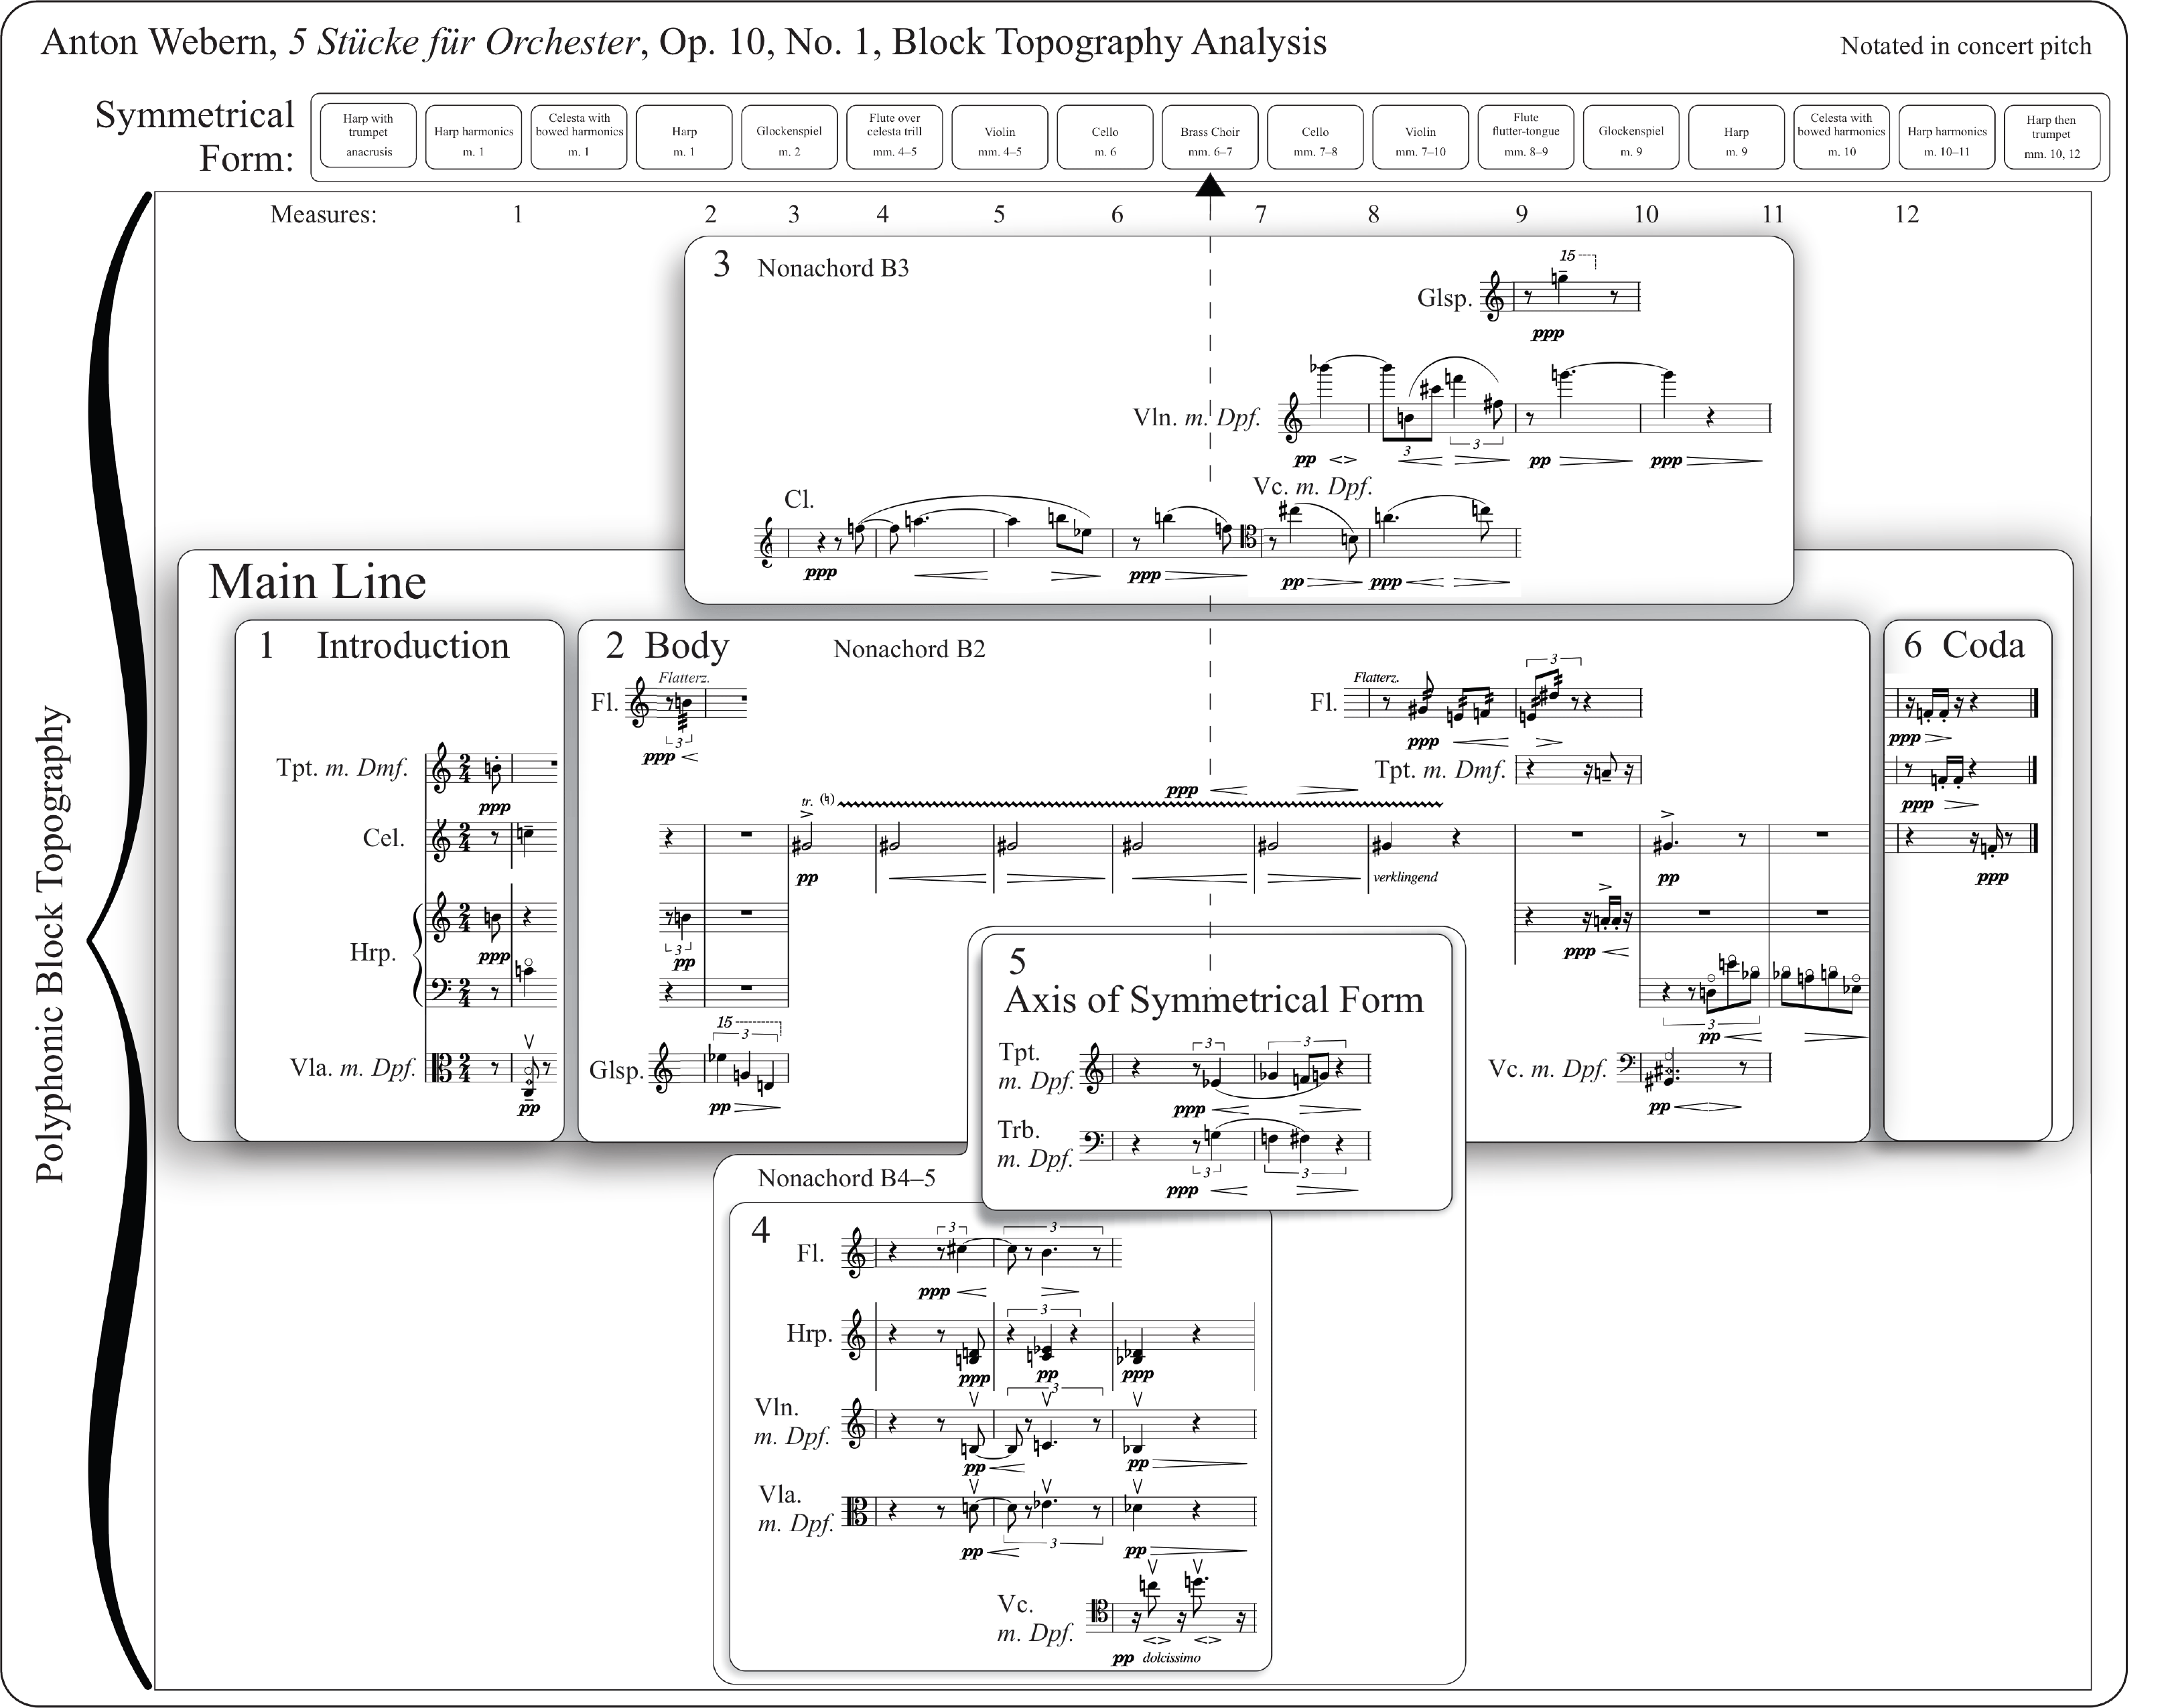The image size is (2164, 1708).
Task: Select the 'Harp with trumpet anacrusis' box
Action: click(368, 137)
